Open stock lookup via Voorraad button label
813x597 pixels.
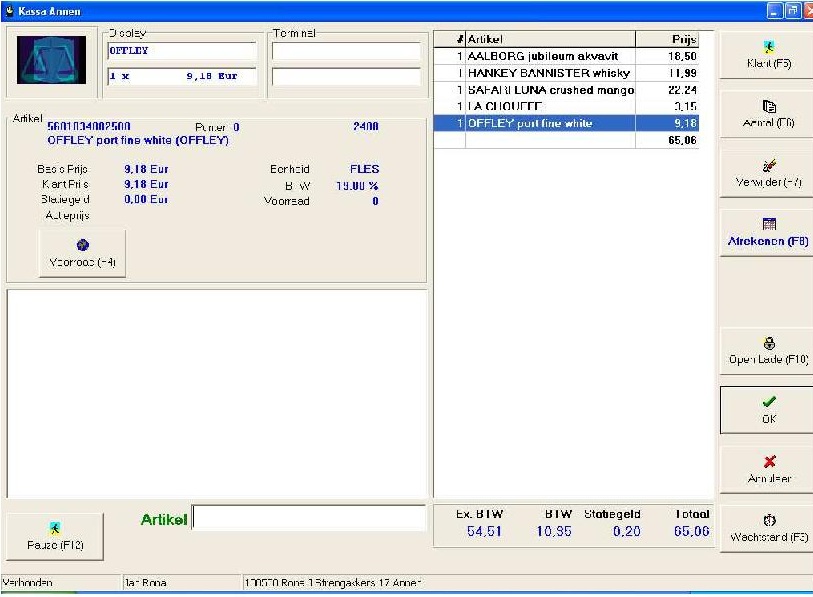[x=82, y=262]
